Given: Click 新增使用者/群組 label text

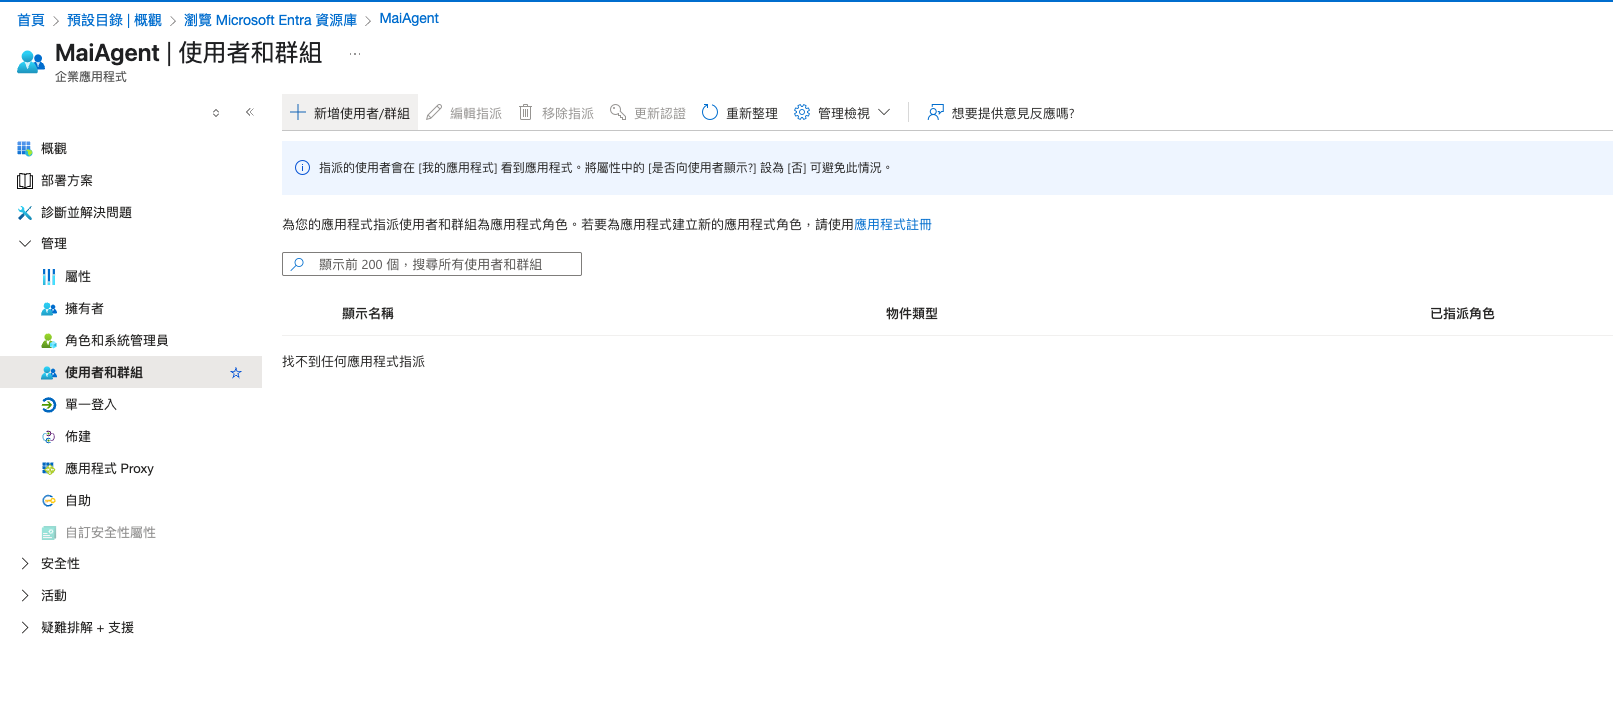Looking at the screenshot, I should (362, 114).
